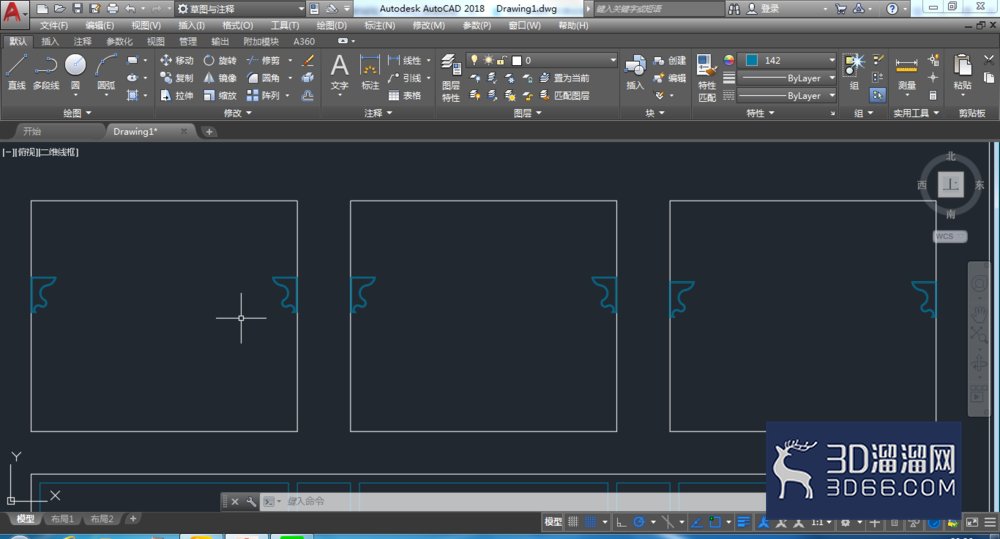
Task: Click the Copy (复制) tool
Action: coord(177,78)
